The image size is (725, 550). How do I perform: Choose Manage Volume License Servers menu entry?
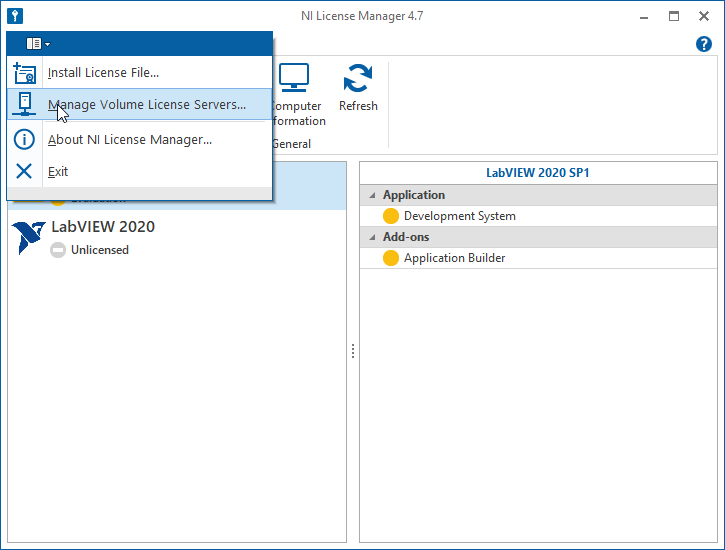146,105
